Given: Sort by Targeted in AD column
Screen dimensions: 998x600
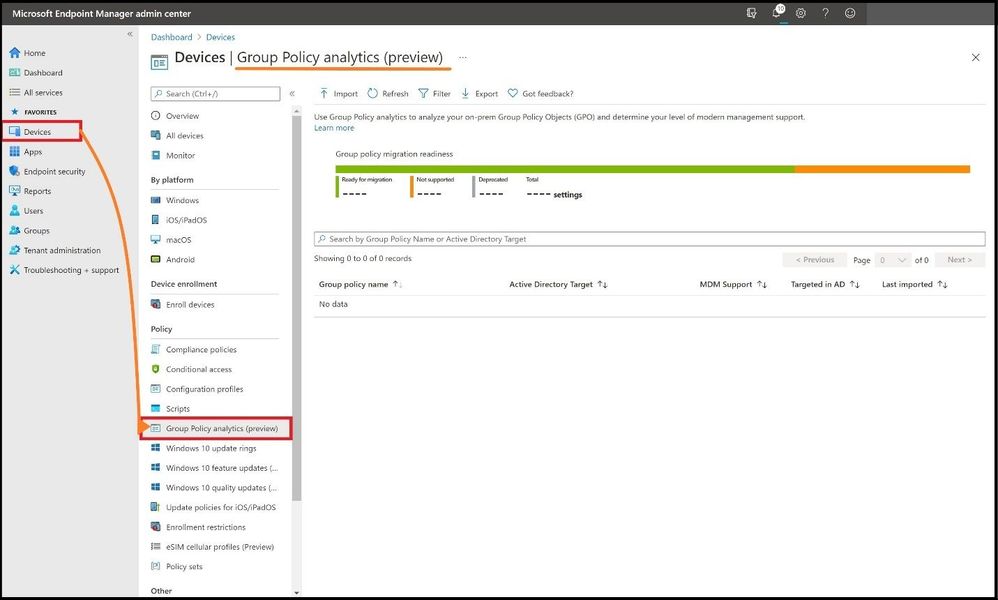Looking at the screenshot, I should coord(826,284).
